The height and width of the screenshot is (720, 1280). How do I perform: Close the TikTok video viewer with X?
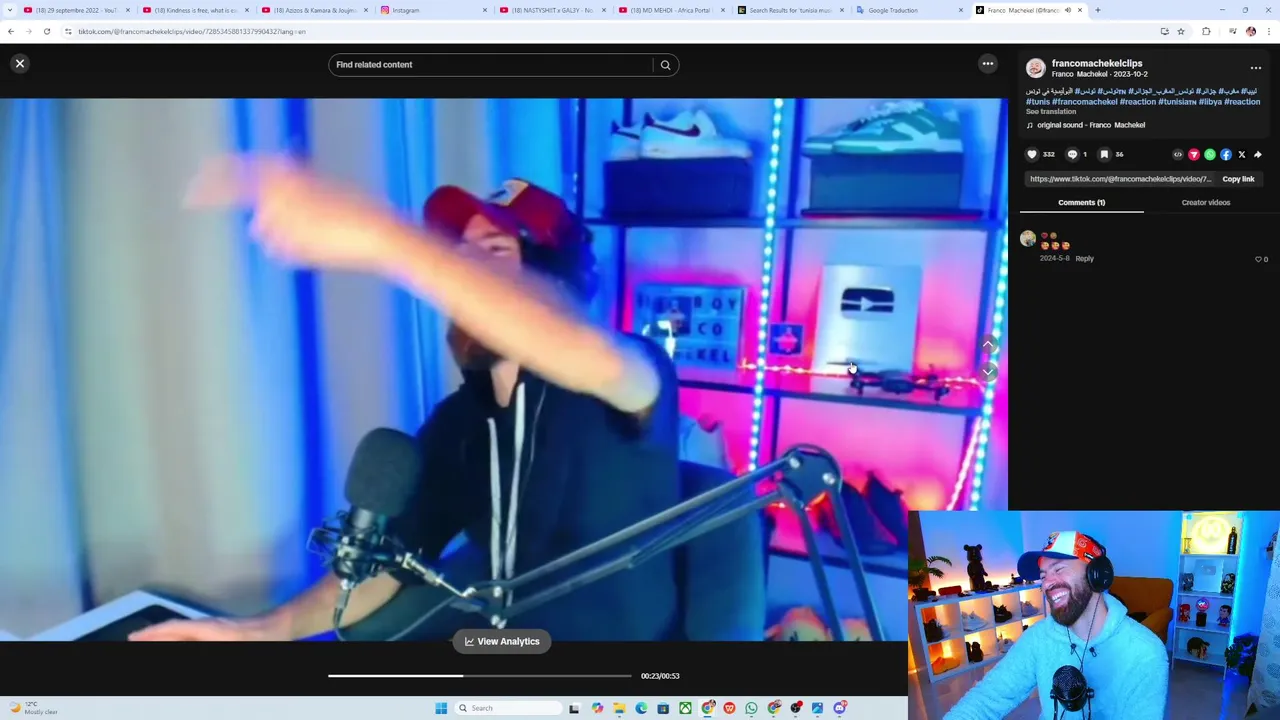point(19,64)
